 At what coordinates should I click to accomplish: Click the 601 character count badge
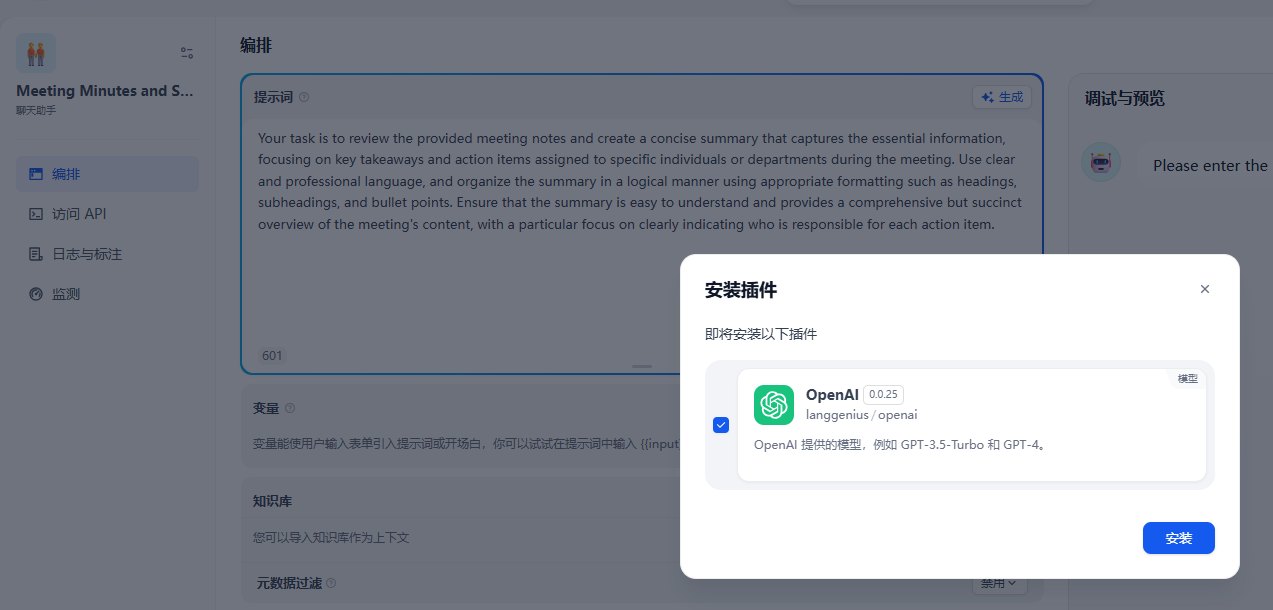[x=272, y=356]
